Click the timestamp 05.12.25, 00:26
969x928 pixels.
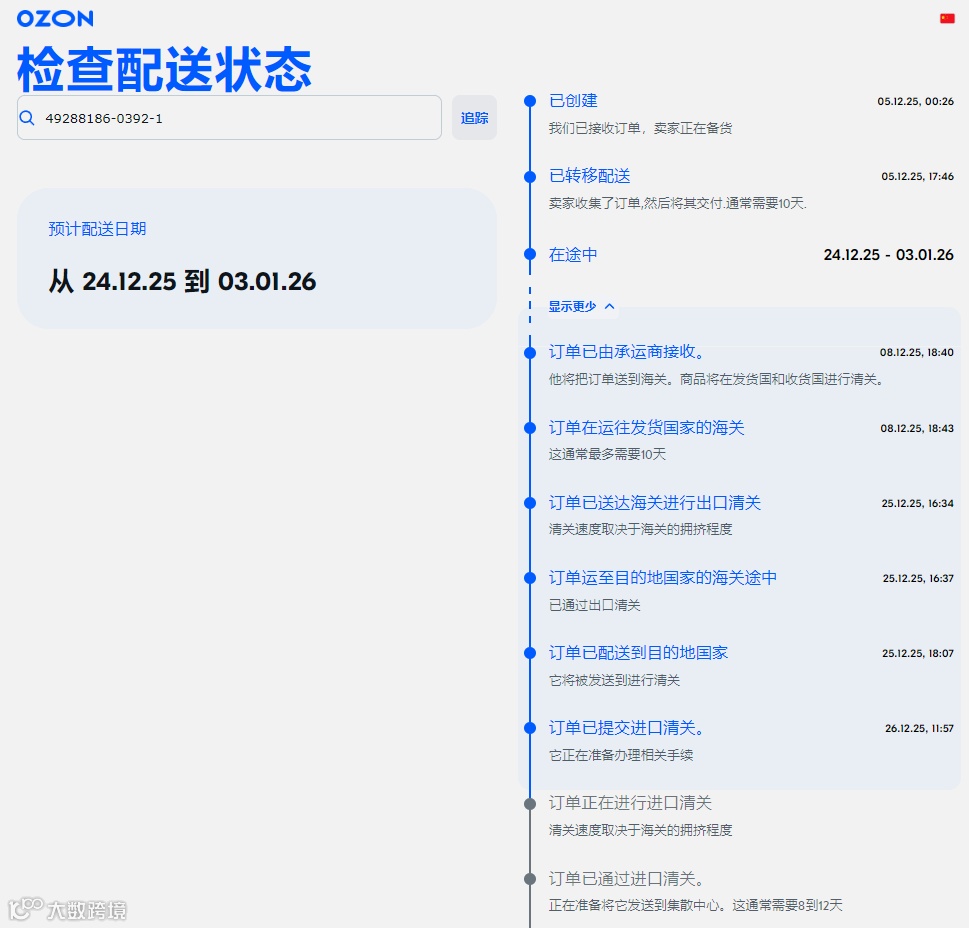[x=915, y=101]
